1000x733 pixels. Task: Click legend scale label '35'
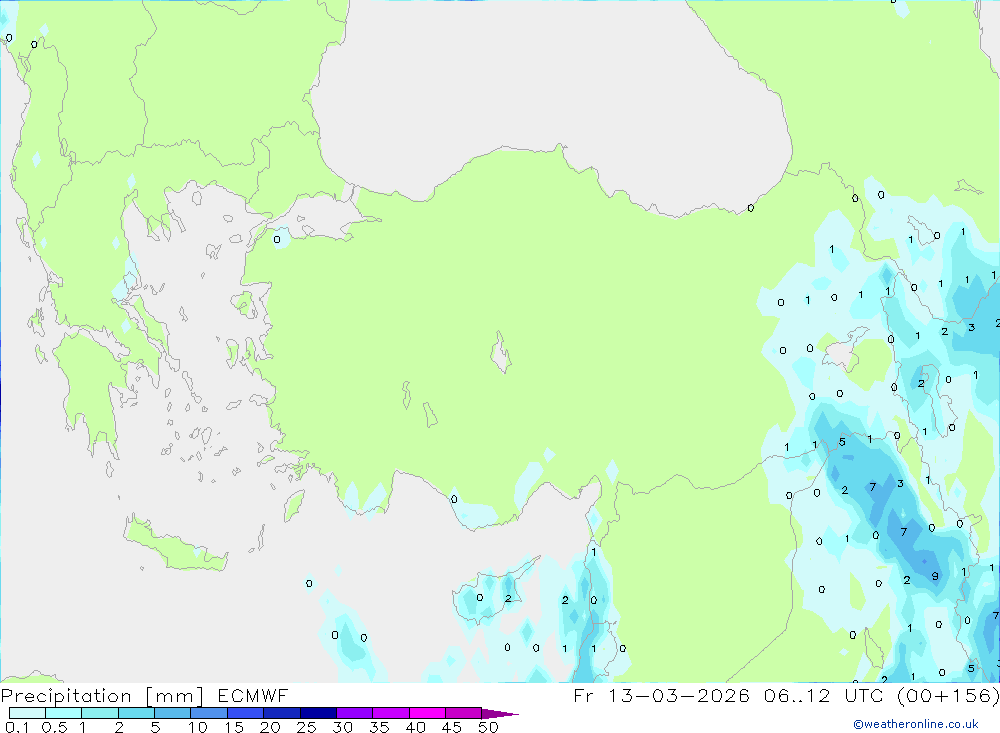379,727
